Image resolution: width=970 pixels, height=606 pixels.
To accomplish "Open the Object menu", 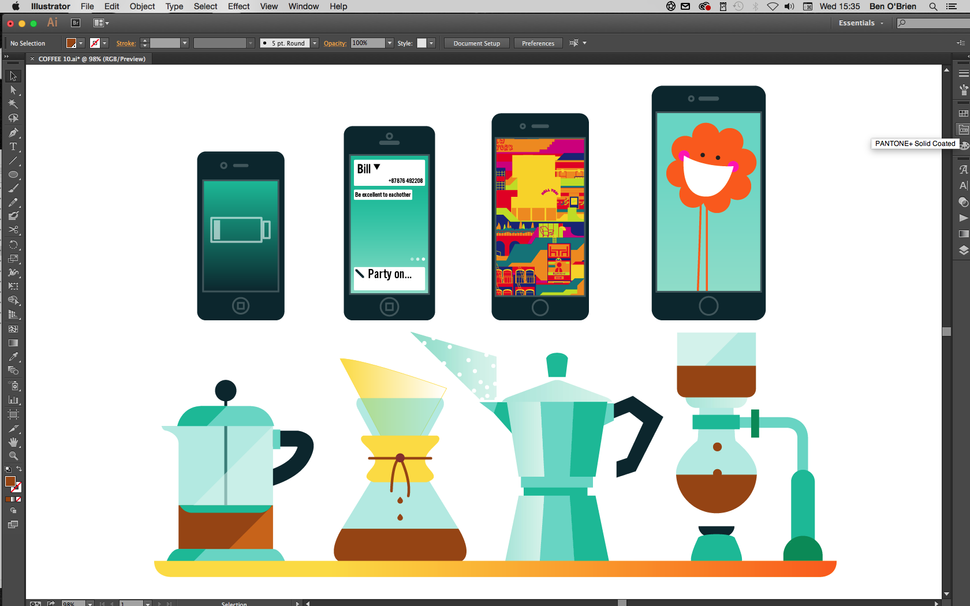I will (142, 6).
